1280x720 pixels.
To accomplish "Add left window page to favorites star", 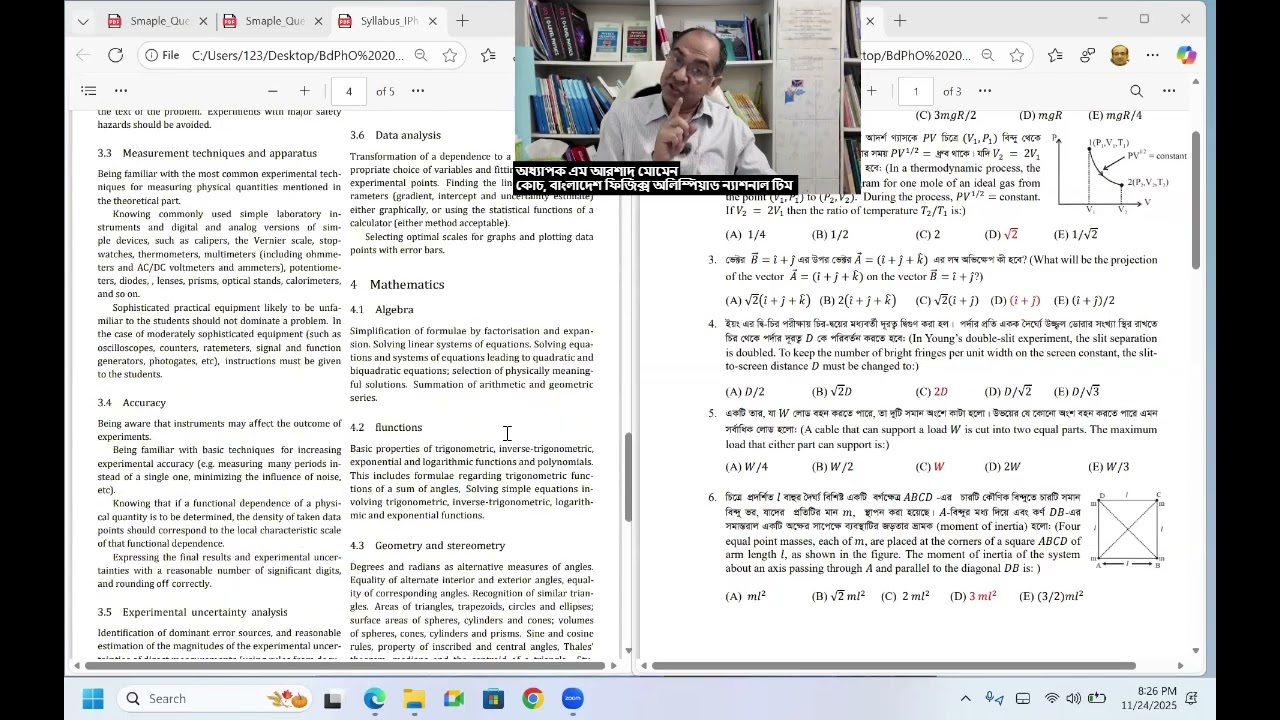I will [450, 55].
